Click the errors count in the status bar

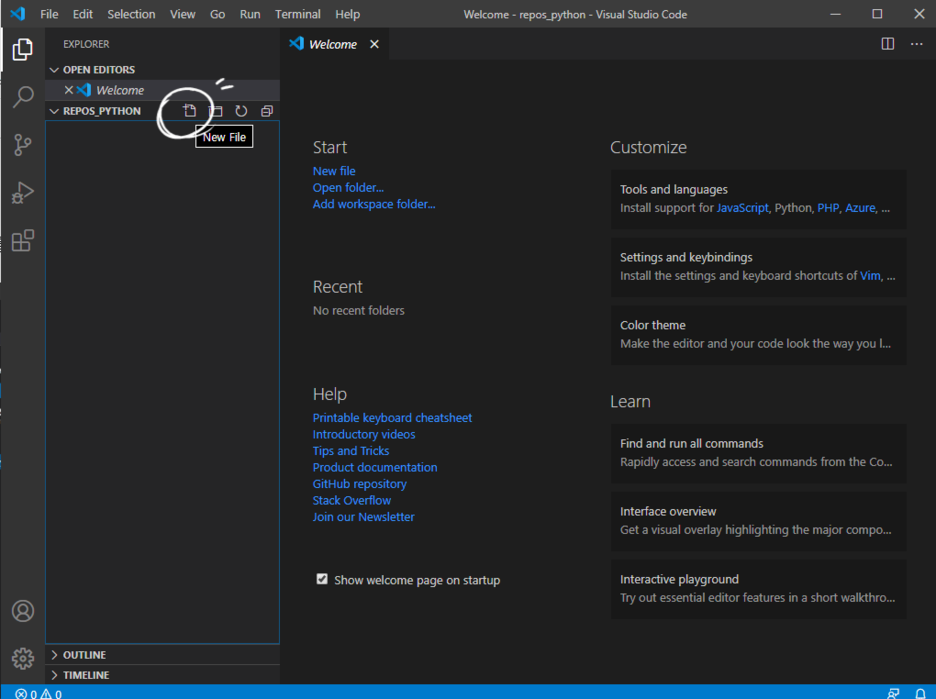[26, 694]
